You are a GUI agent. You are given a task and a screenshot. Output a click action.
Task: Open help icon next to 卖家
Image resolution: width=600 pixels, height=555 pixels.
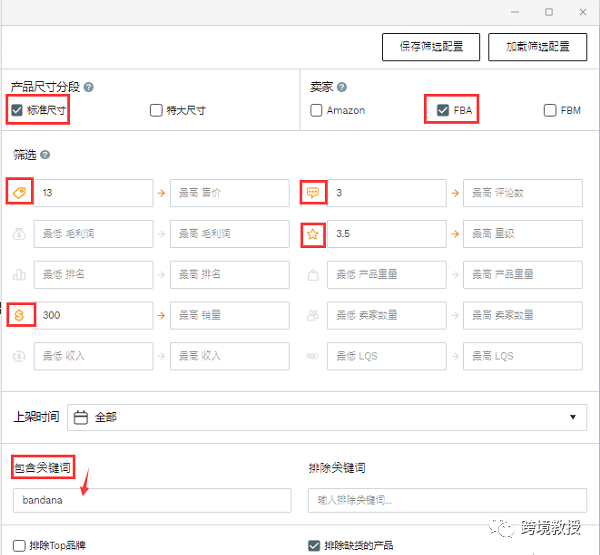pyautogui.click(x=342, y=87)
